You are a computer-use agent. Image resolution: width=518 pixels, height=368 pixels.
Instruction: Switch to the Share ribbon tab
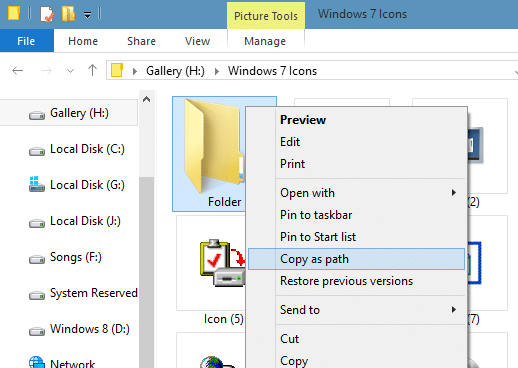coord(141,41)
